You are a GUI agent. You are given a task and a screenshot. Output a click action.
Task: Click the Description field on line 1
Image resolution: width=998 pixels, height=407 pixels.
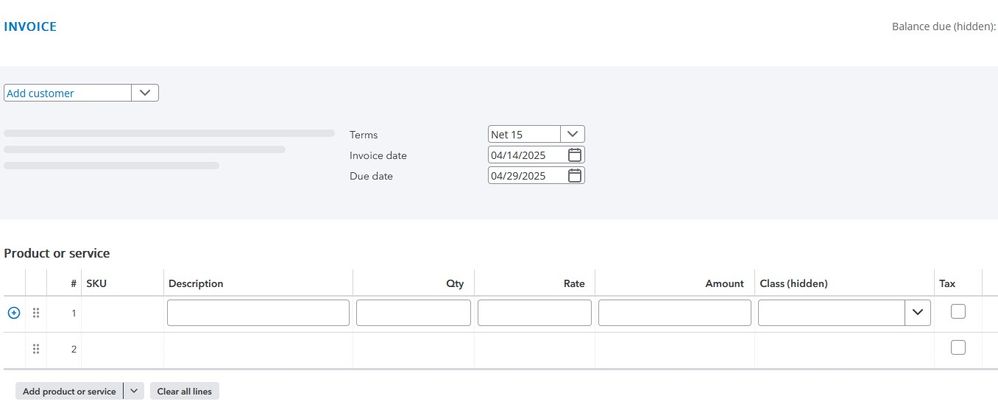point(258,313)
